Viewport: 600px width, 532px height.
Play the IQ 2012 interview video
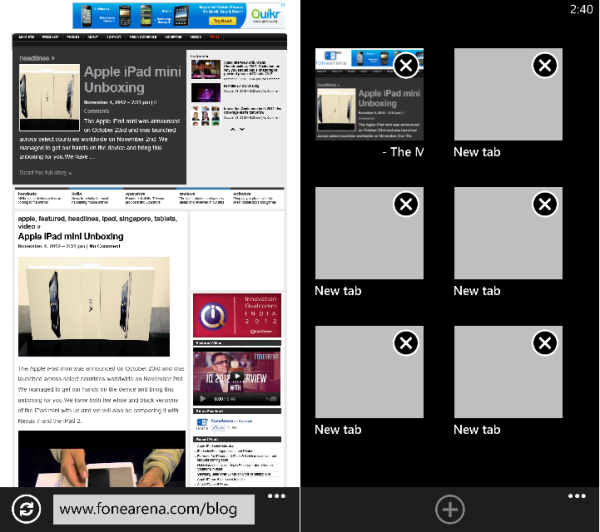[x=237, y=376]
